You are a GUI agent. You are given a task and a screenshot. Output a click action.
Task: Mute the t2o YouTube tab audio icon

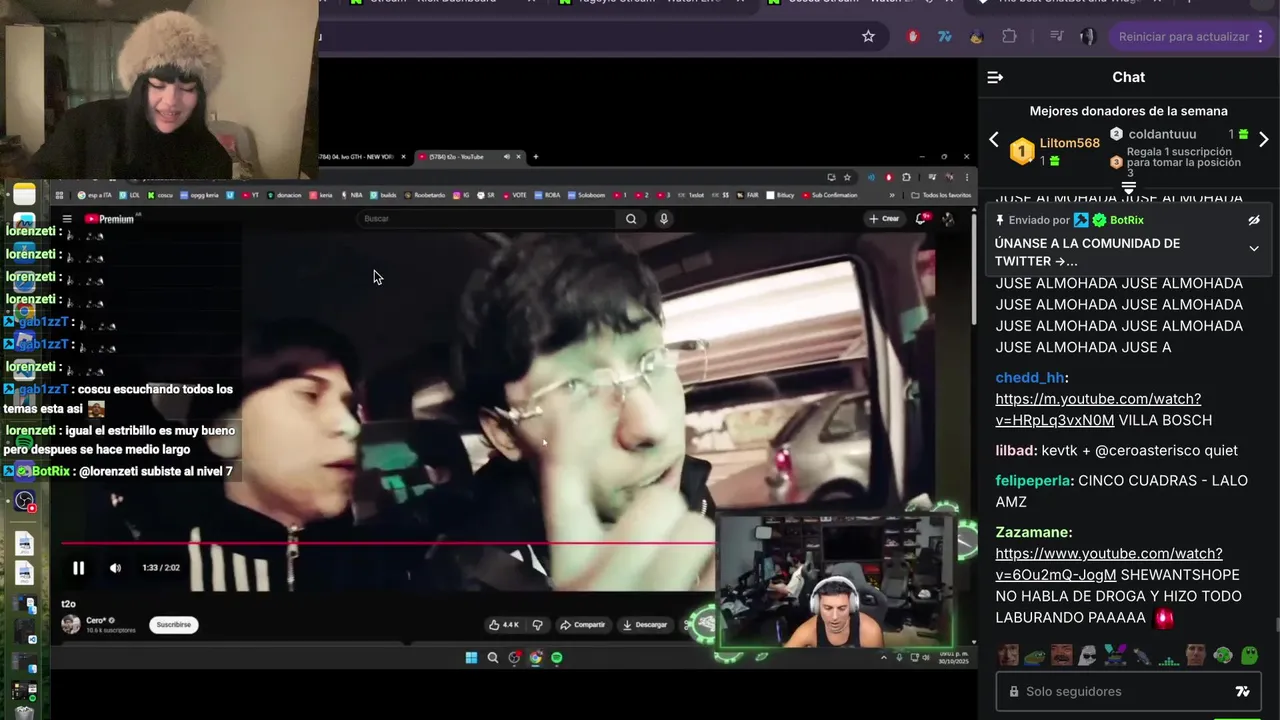506,157
